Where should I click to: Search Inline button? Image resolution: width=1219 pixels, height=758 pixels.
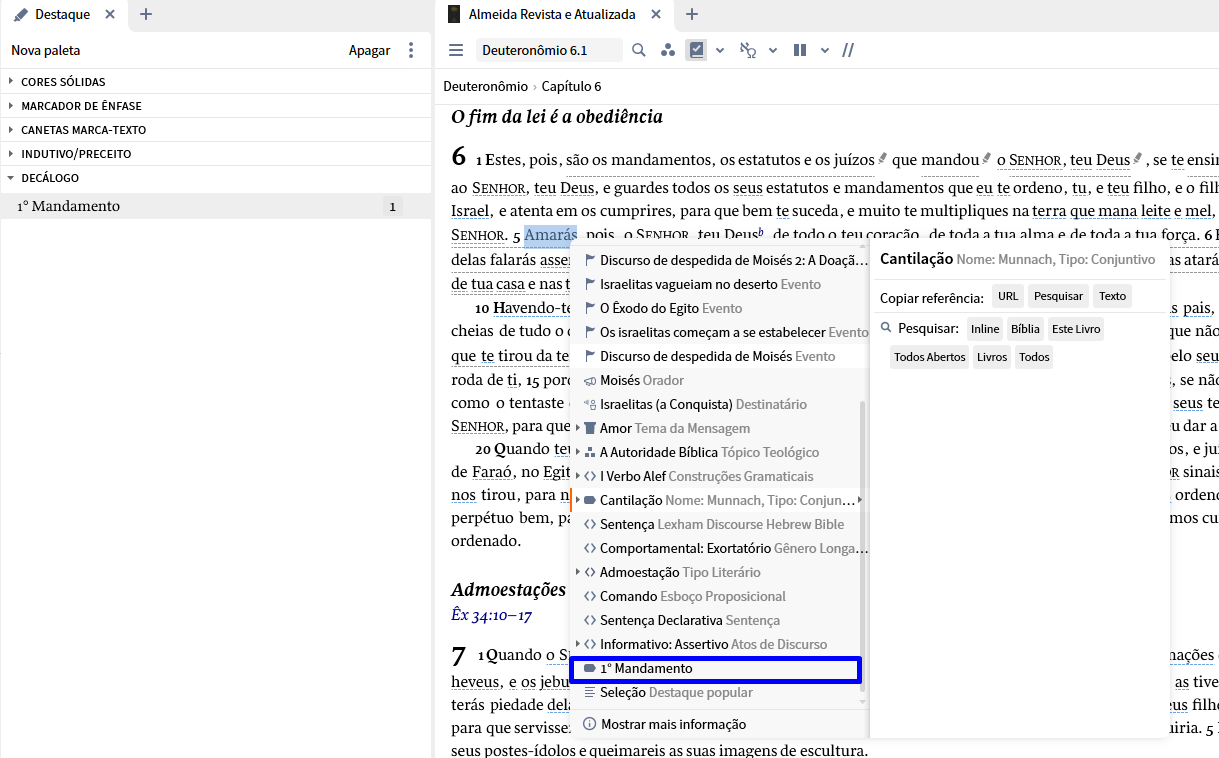985,329
